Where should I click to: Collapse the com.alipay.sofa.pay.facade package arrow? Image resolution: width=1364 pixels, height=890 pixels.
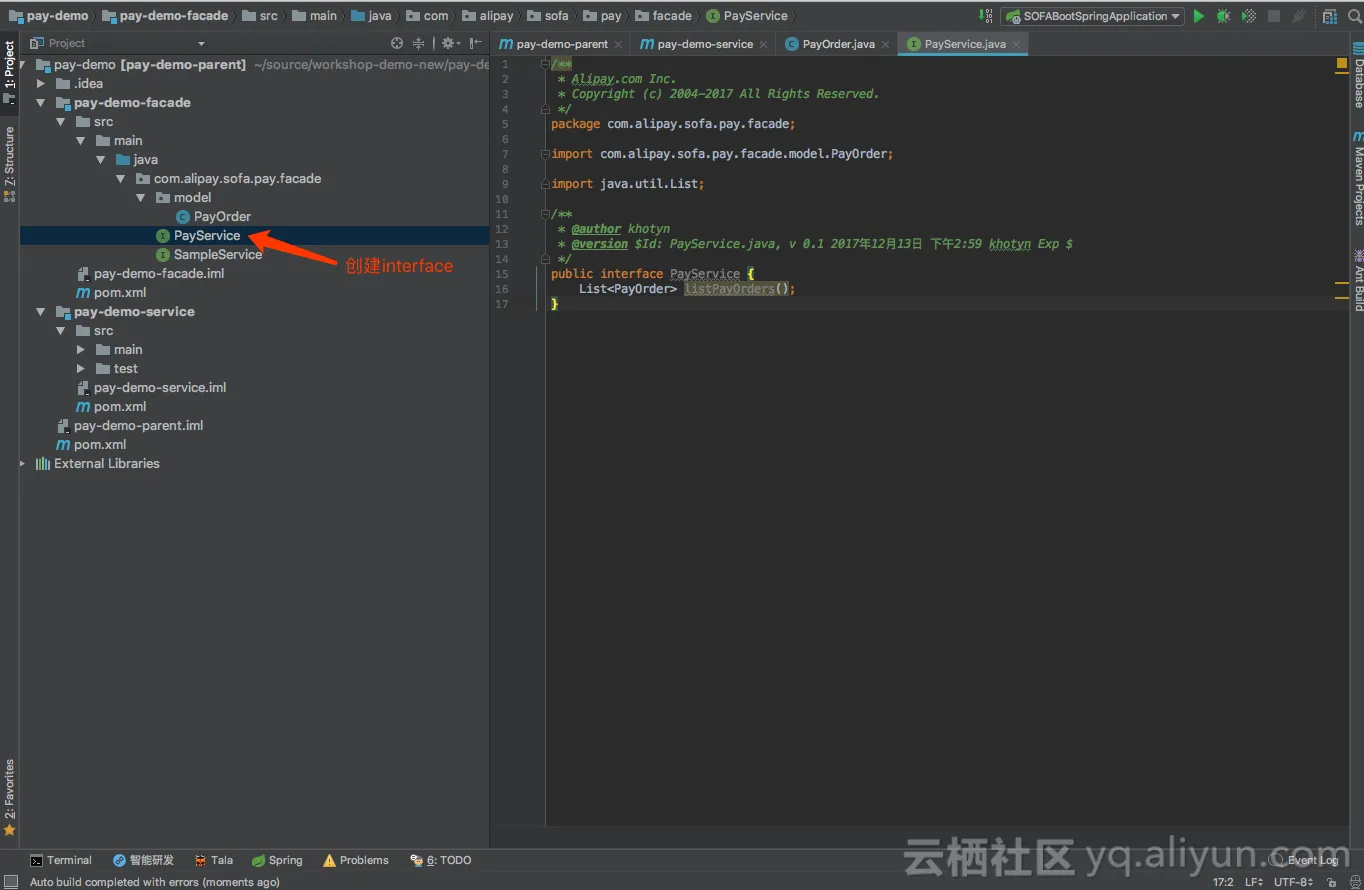[121, 178]
